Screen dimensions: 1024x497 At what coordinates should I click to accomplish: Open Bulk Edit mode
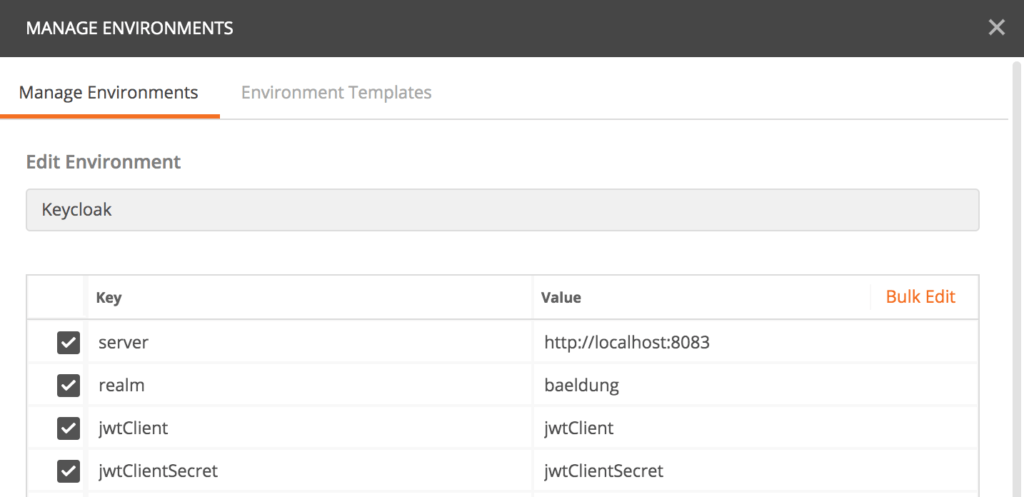(920, 297)
